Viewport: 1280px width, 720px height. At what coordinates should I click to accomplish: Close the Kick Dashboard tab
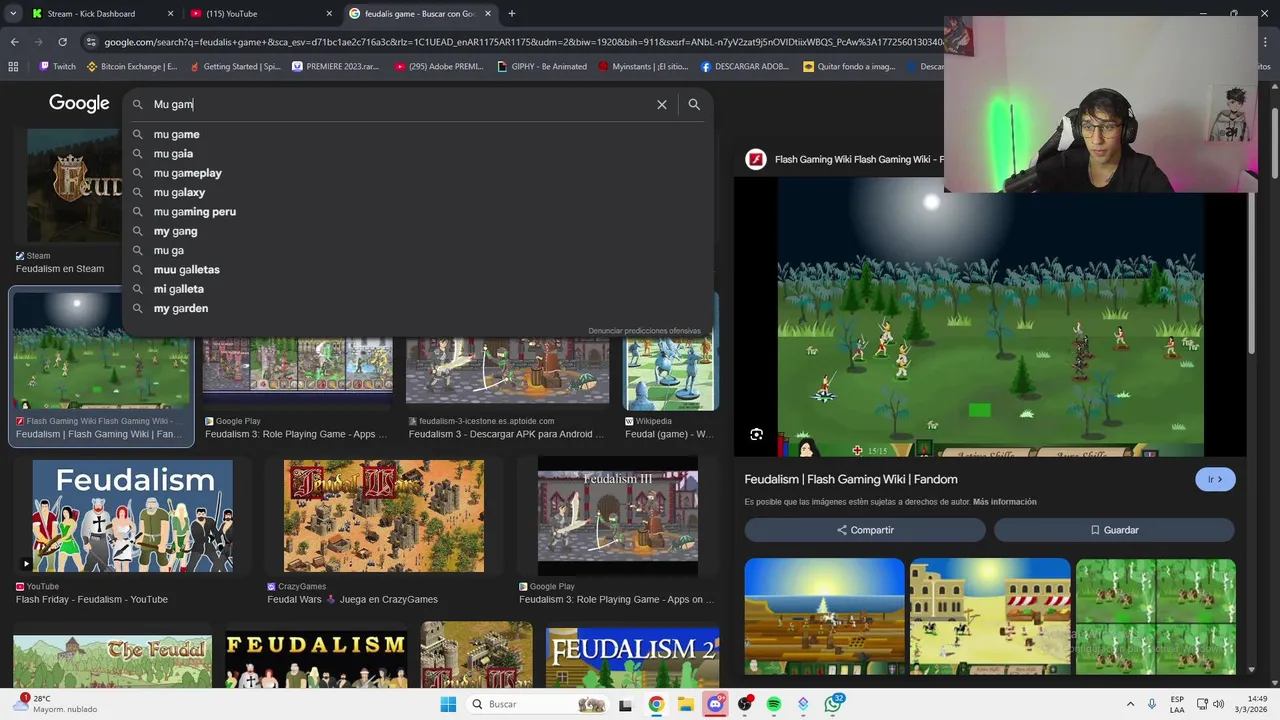pos(170,14)
